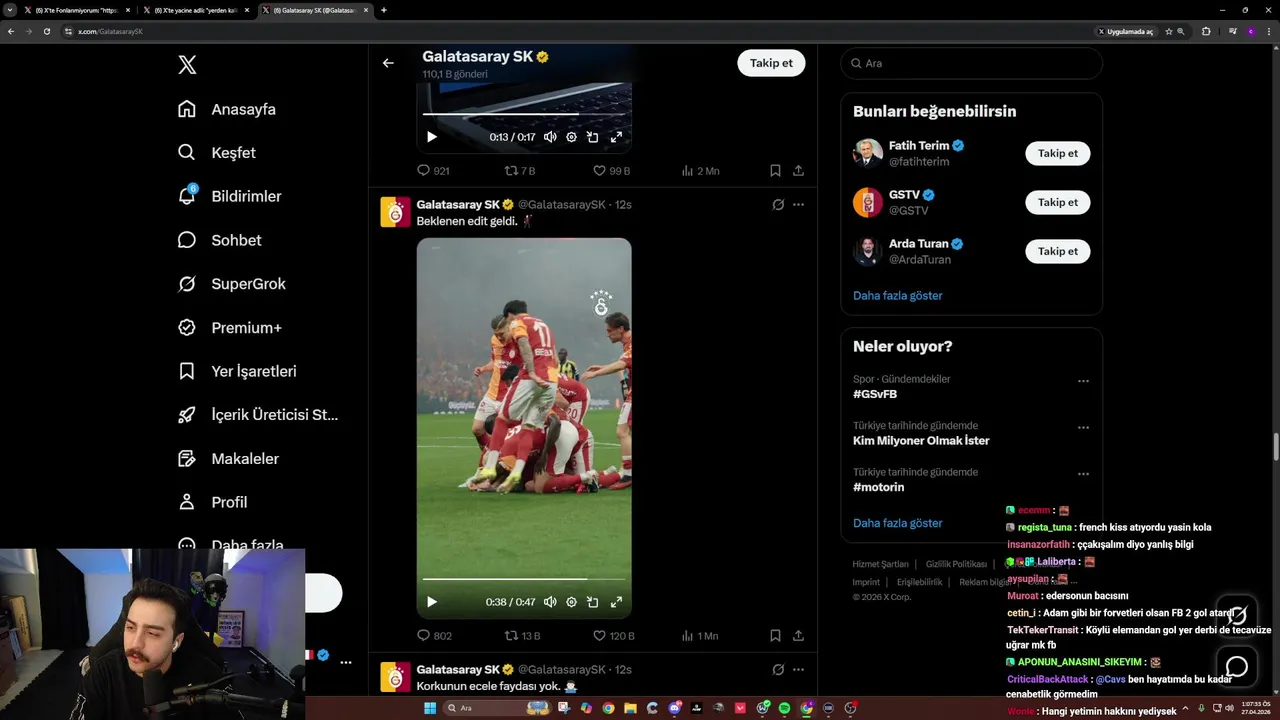
Task: Open SuperGrok in the sidebar
Action: (x=231, y=284)
